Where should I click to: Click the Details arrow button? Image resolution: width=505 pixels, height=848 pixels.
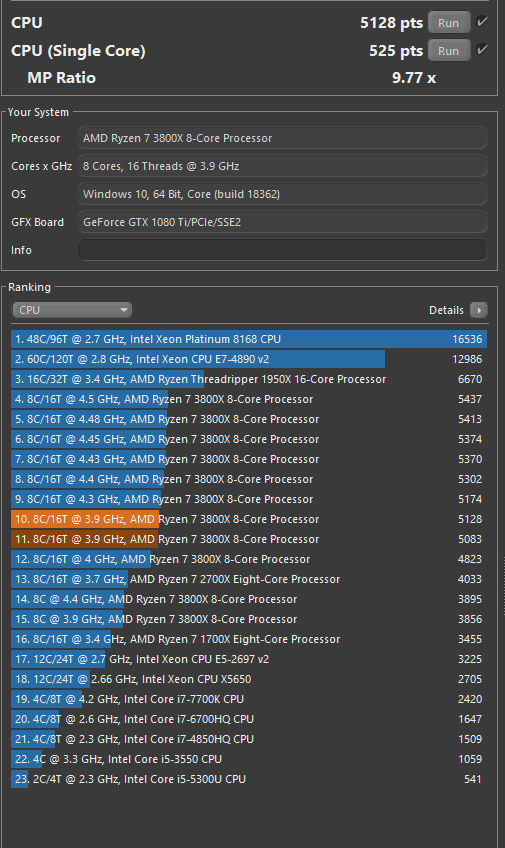point(479,310)
